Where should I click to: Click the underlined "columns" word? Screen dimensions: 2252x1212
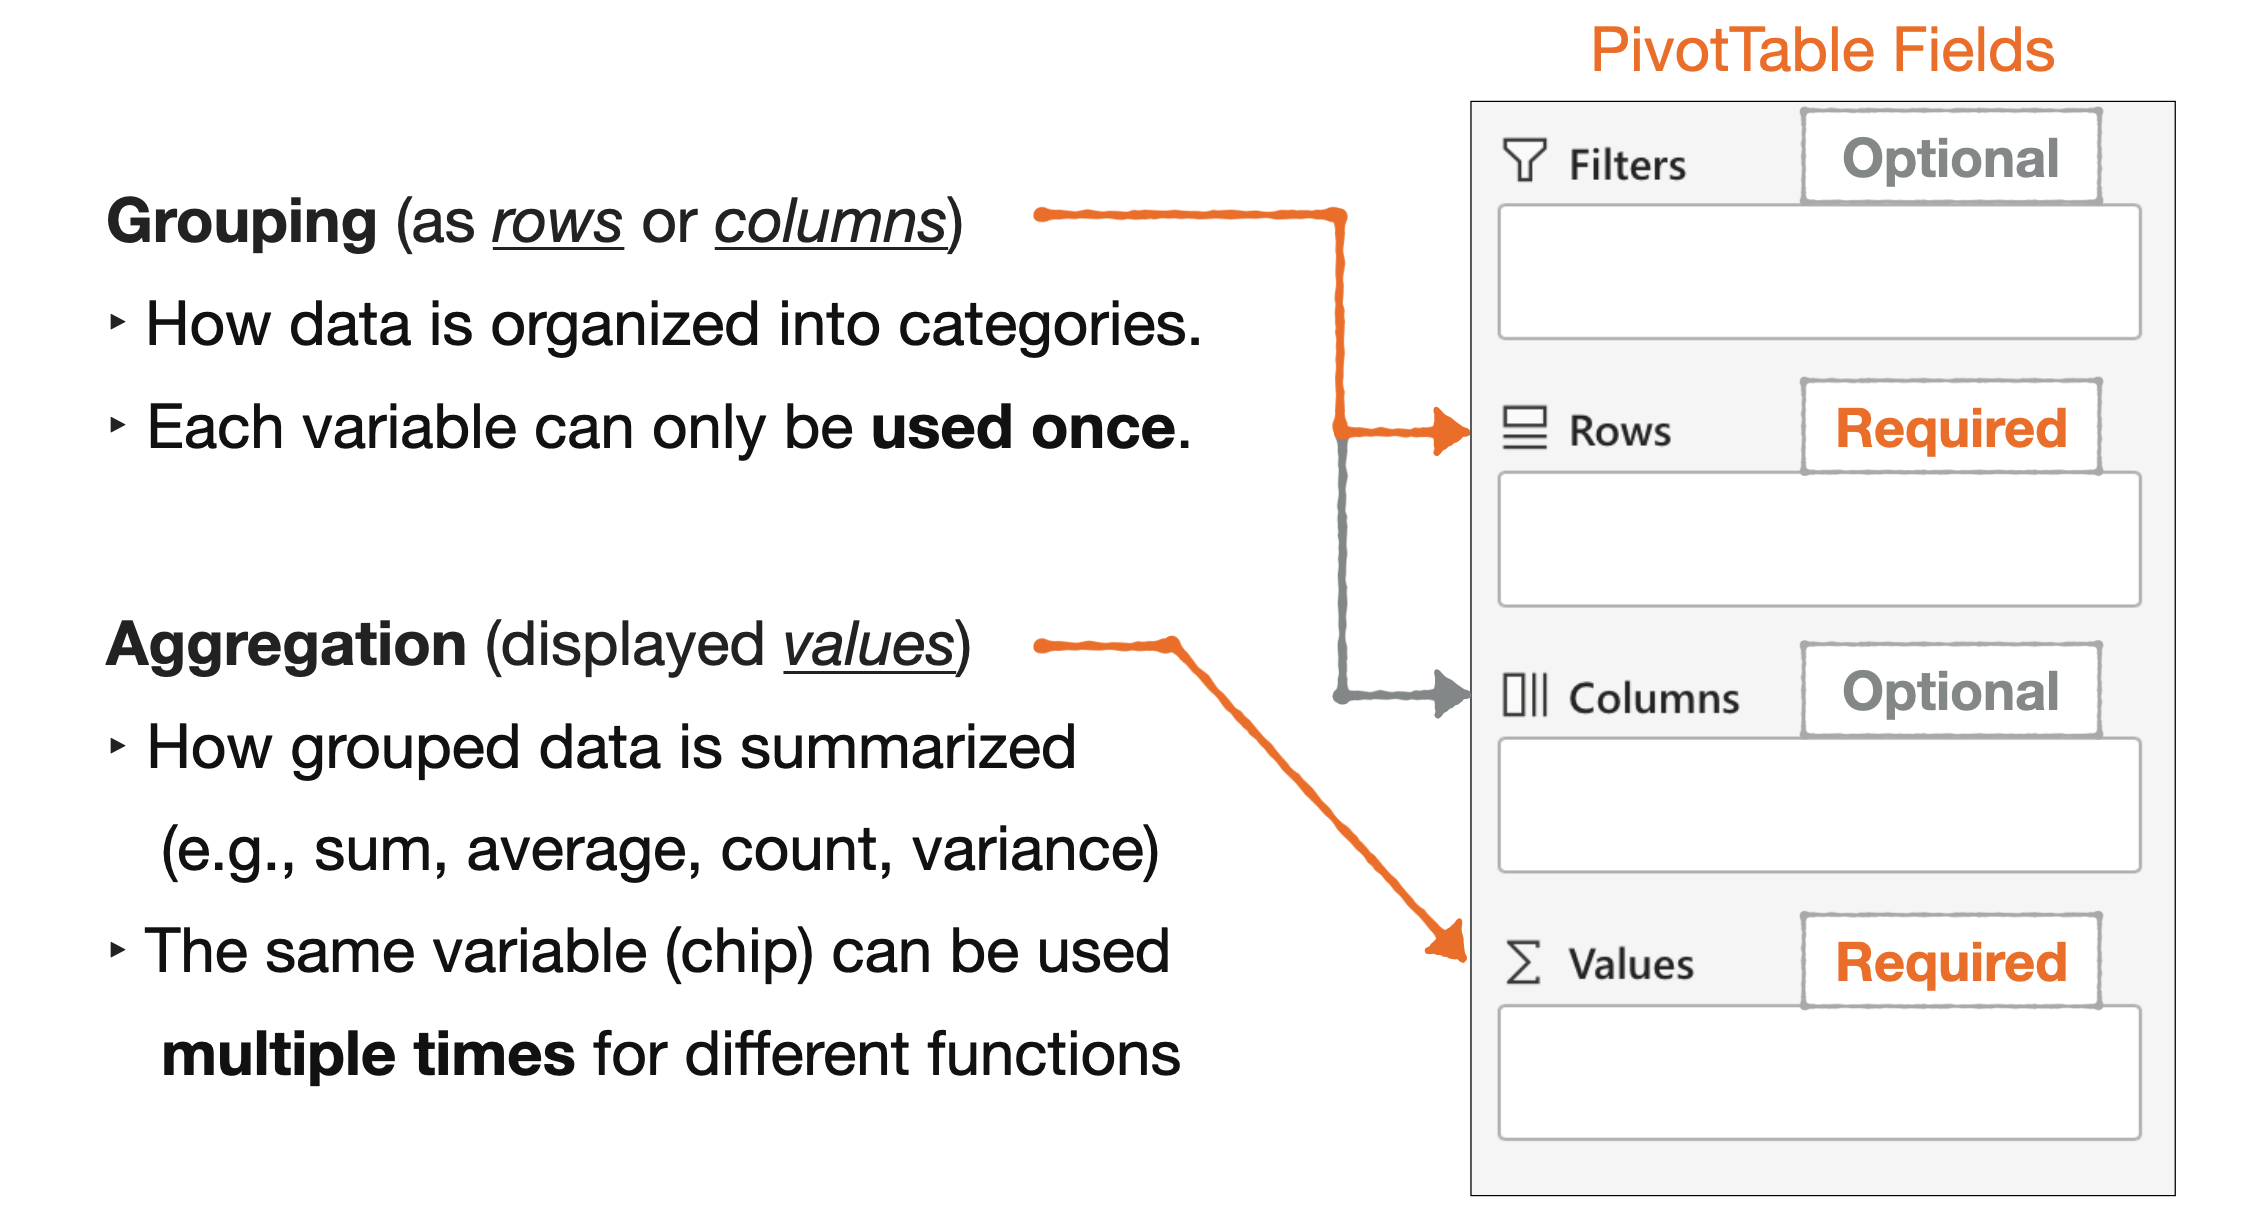point(829,222)
